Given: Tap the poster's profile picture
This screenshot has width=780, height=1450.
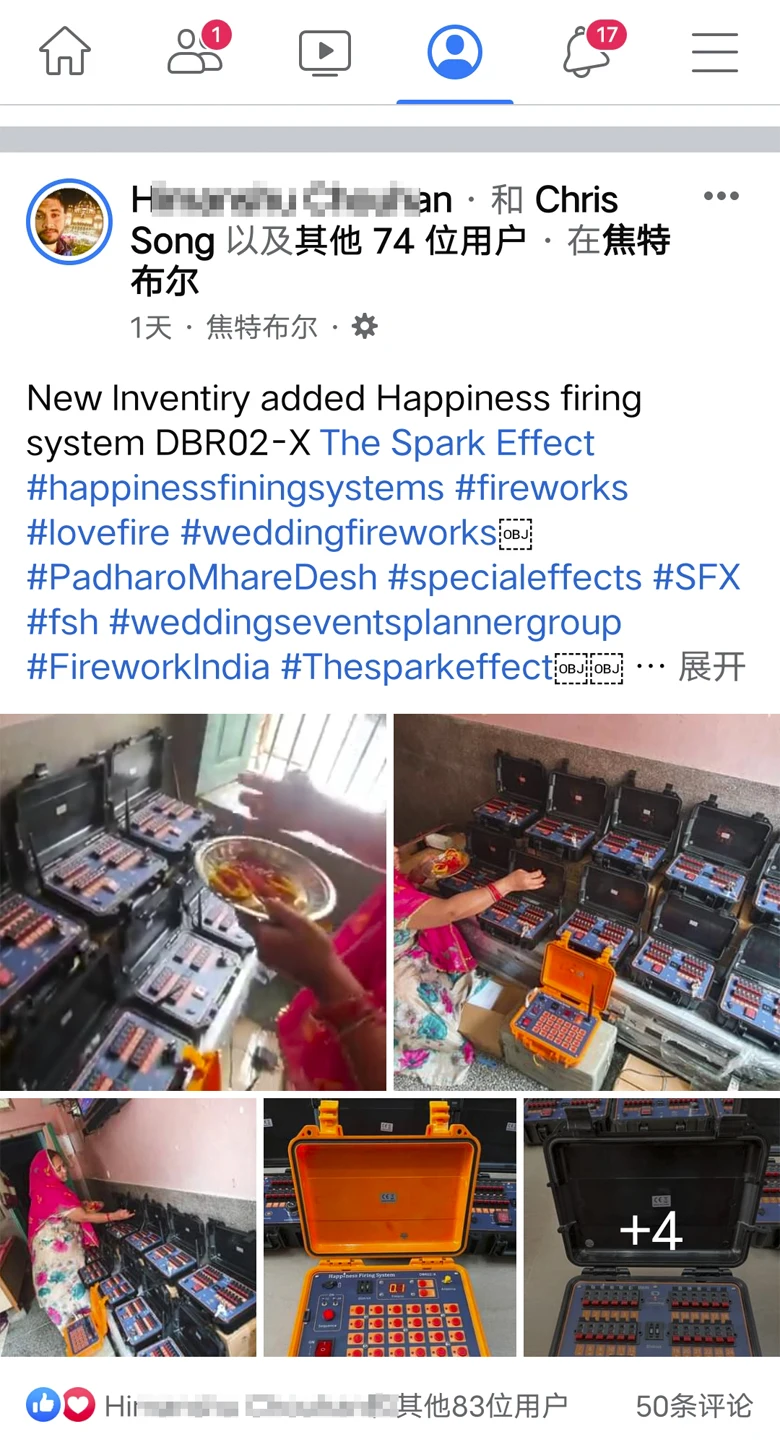Looking at the screenshot, I should click(69, 222).
